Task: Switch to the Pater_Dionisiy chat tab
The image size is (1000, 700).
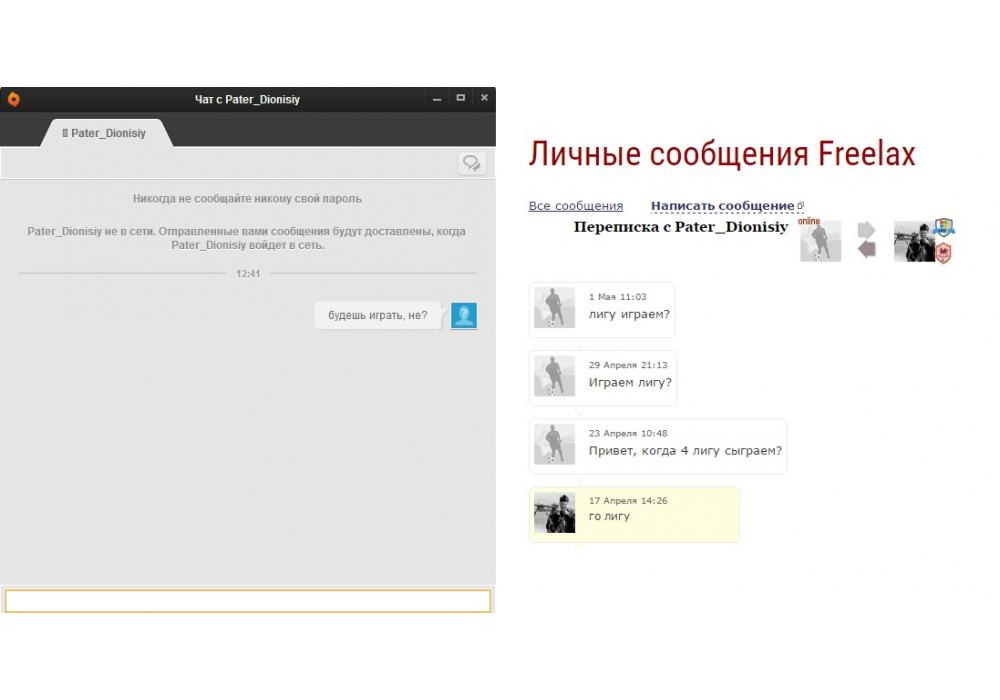Action: (104, 133)
